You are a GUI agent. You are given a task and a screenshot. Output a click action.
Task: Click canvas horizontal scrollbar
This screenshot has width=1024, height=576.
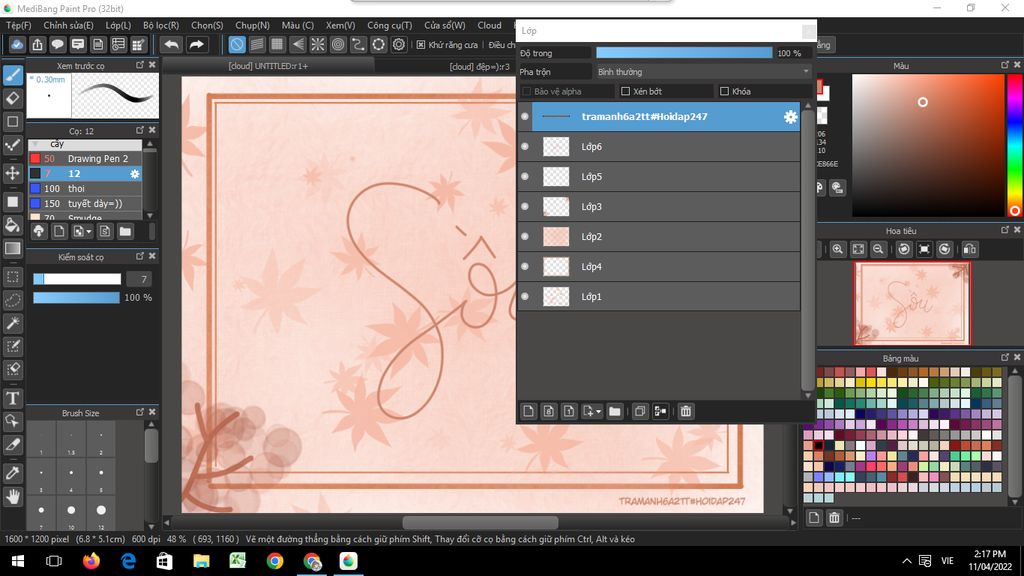click(480, 522)
